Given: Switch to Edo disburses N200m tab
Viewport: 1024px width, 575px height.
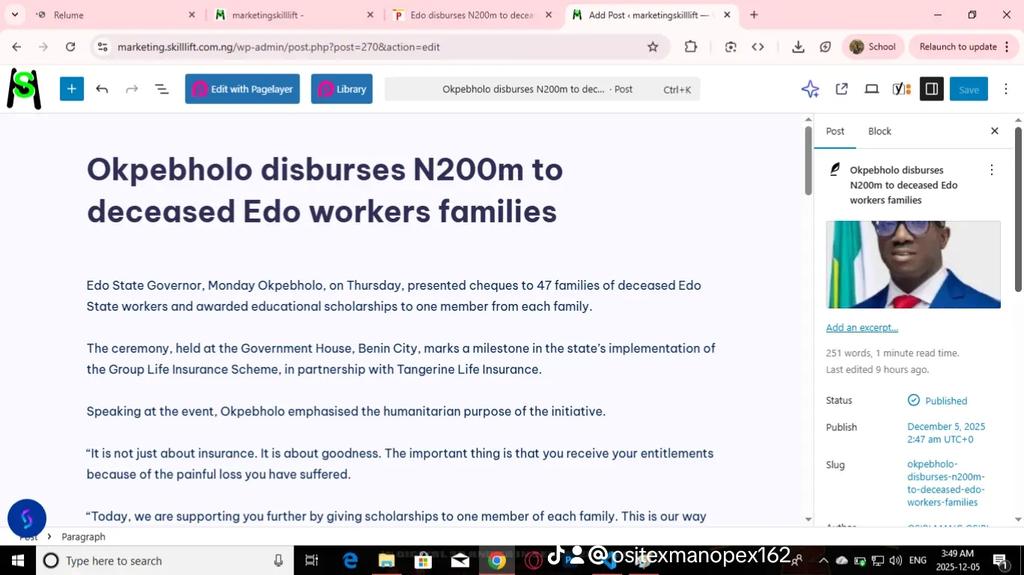Looking at the screenshot, I should coord(472,14).
